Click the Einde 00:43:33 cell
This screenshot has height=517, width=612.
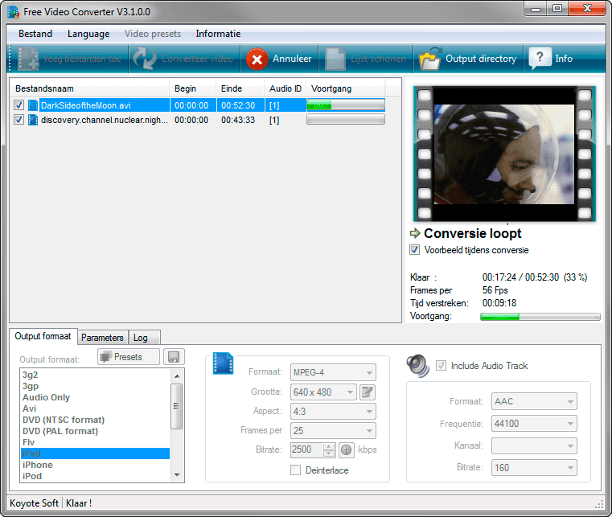point(238,120)
